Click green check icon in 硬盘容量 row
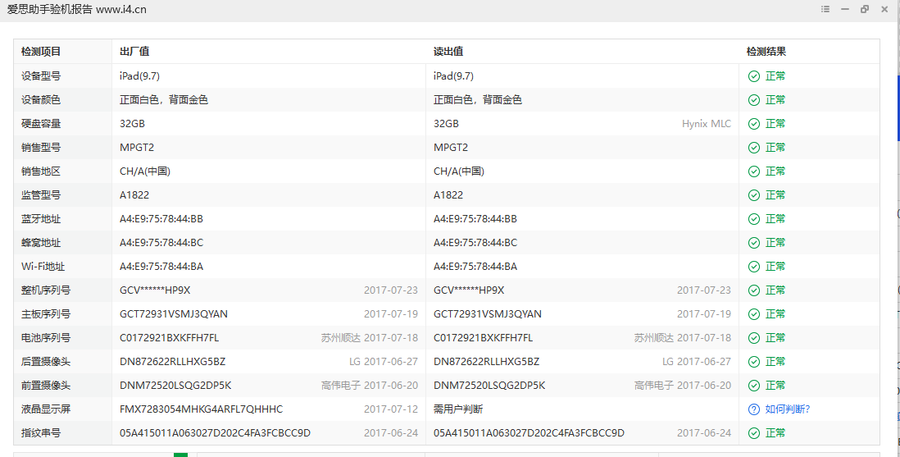 click(x=754, y=124)
